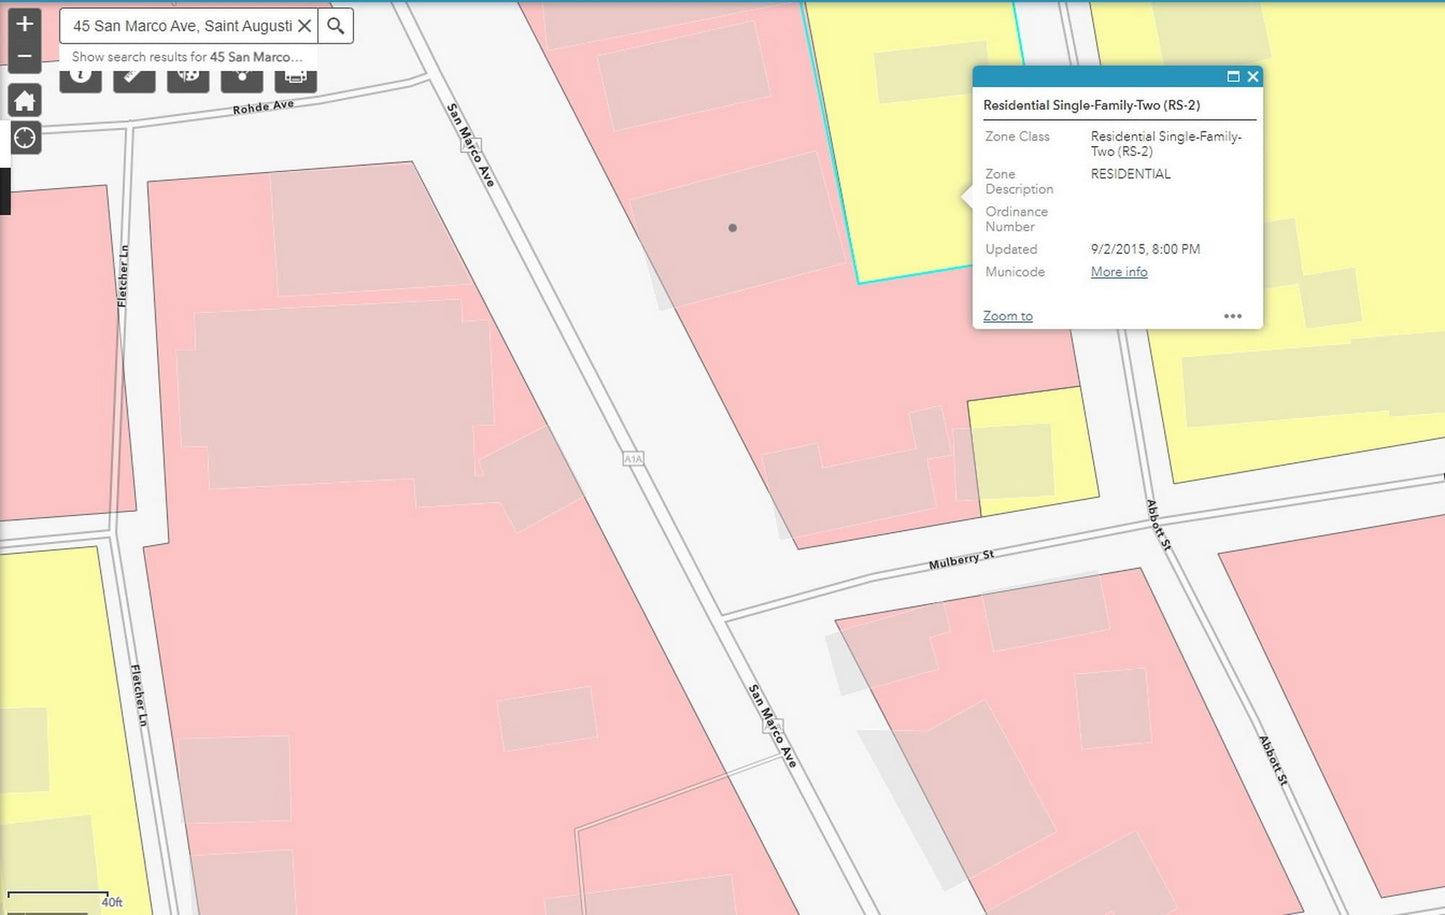This screenshot has width=1445, height=915.
Task: Click the gray search result point marker
Action: [733, 228]
